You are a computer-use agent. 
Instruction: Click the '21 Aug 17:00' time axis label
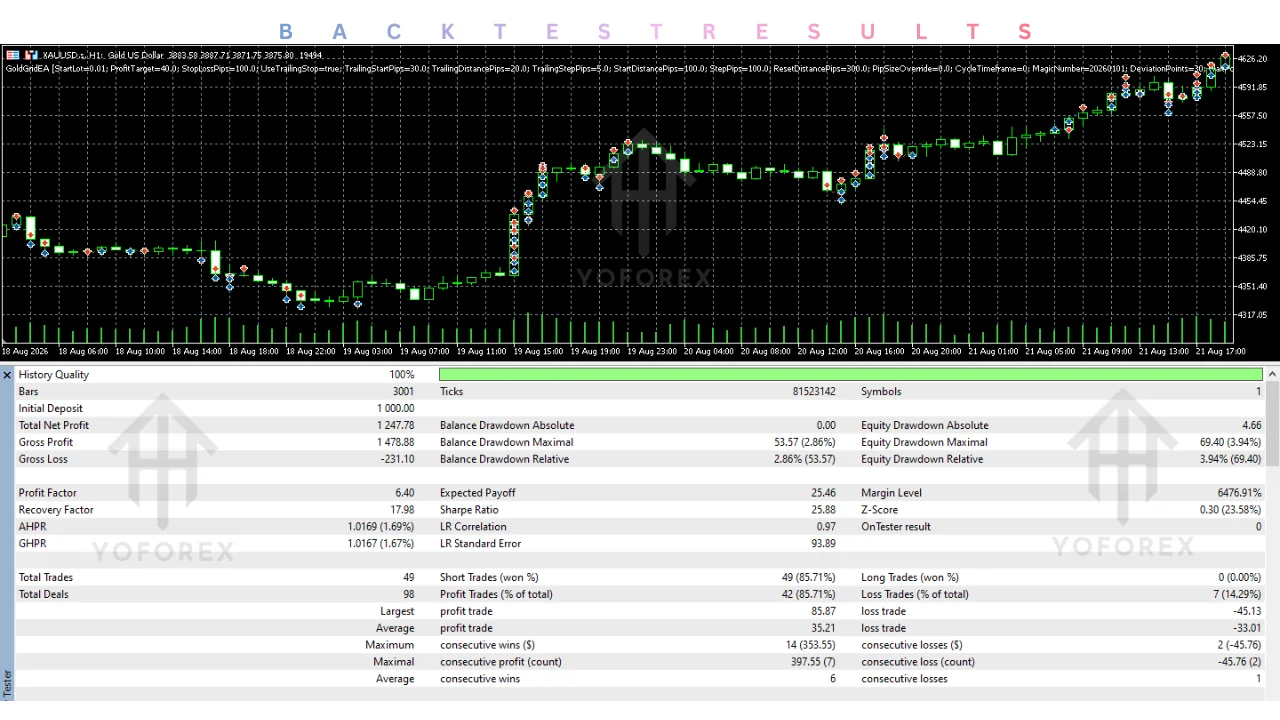[x=1221, y=351]
